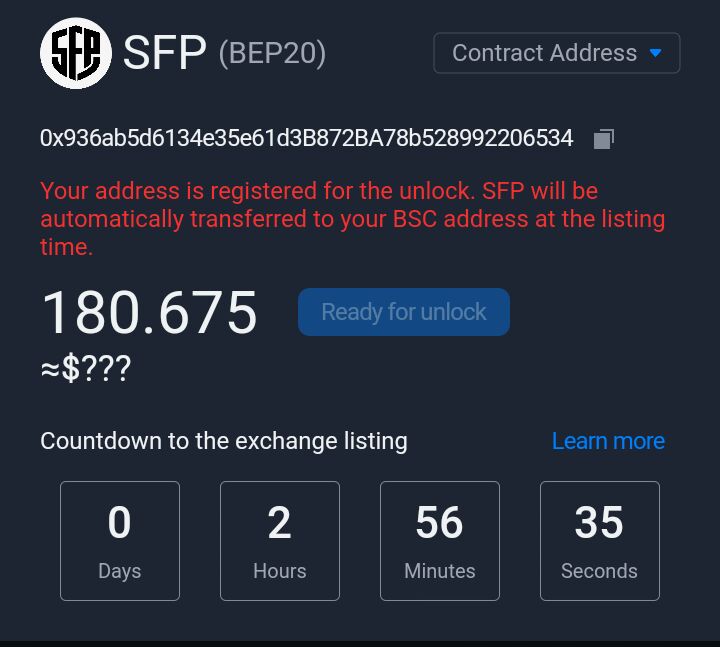The image size is (720, 647).
Task: Click the Hours countdown label
Action: tap(279, 571)
